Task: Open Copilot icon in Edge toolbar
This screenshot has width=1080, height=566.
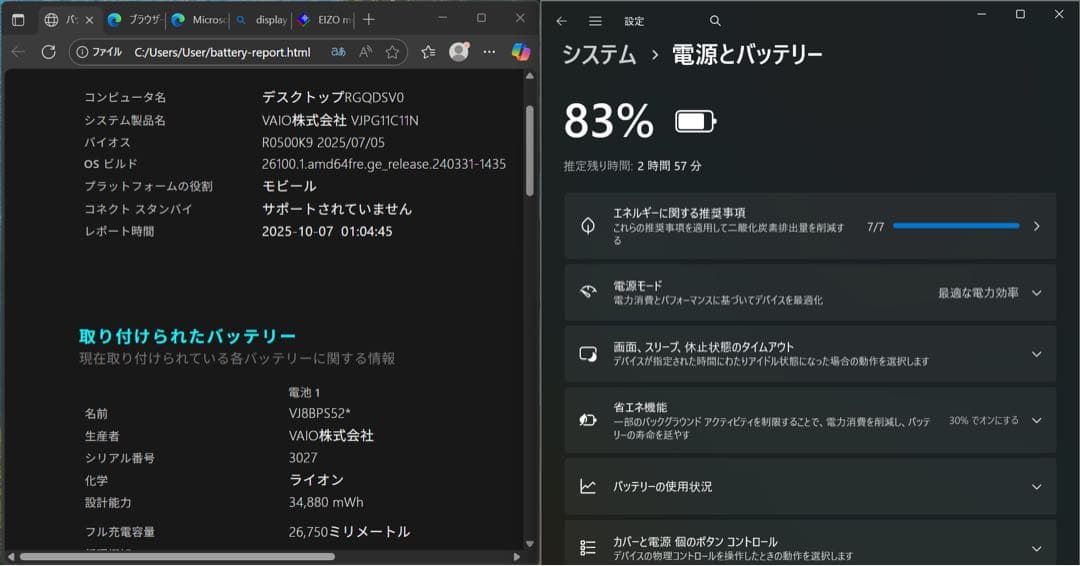Action: pos(521,52)
